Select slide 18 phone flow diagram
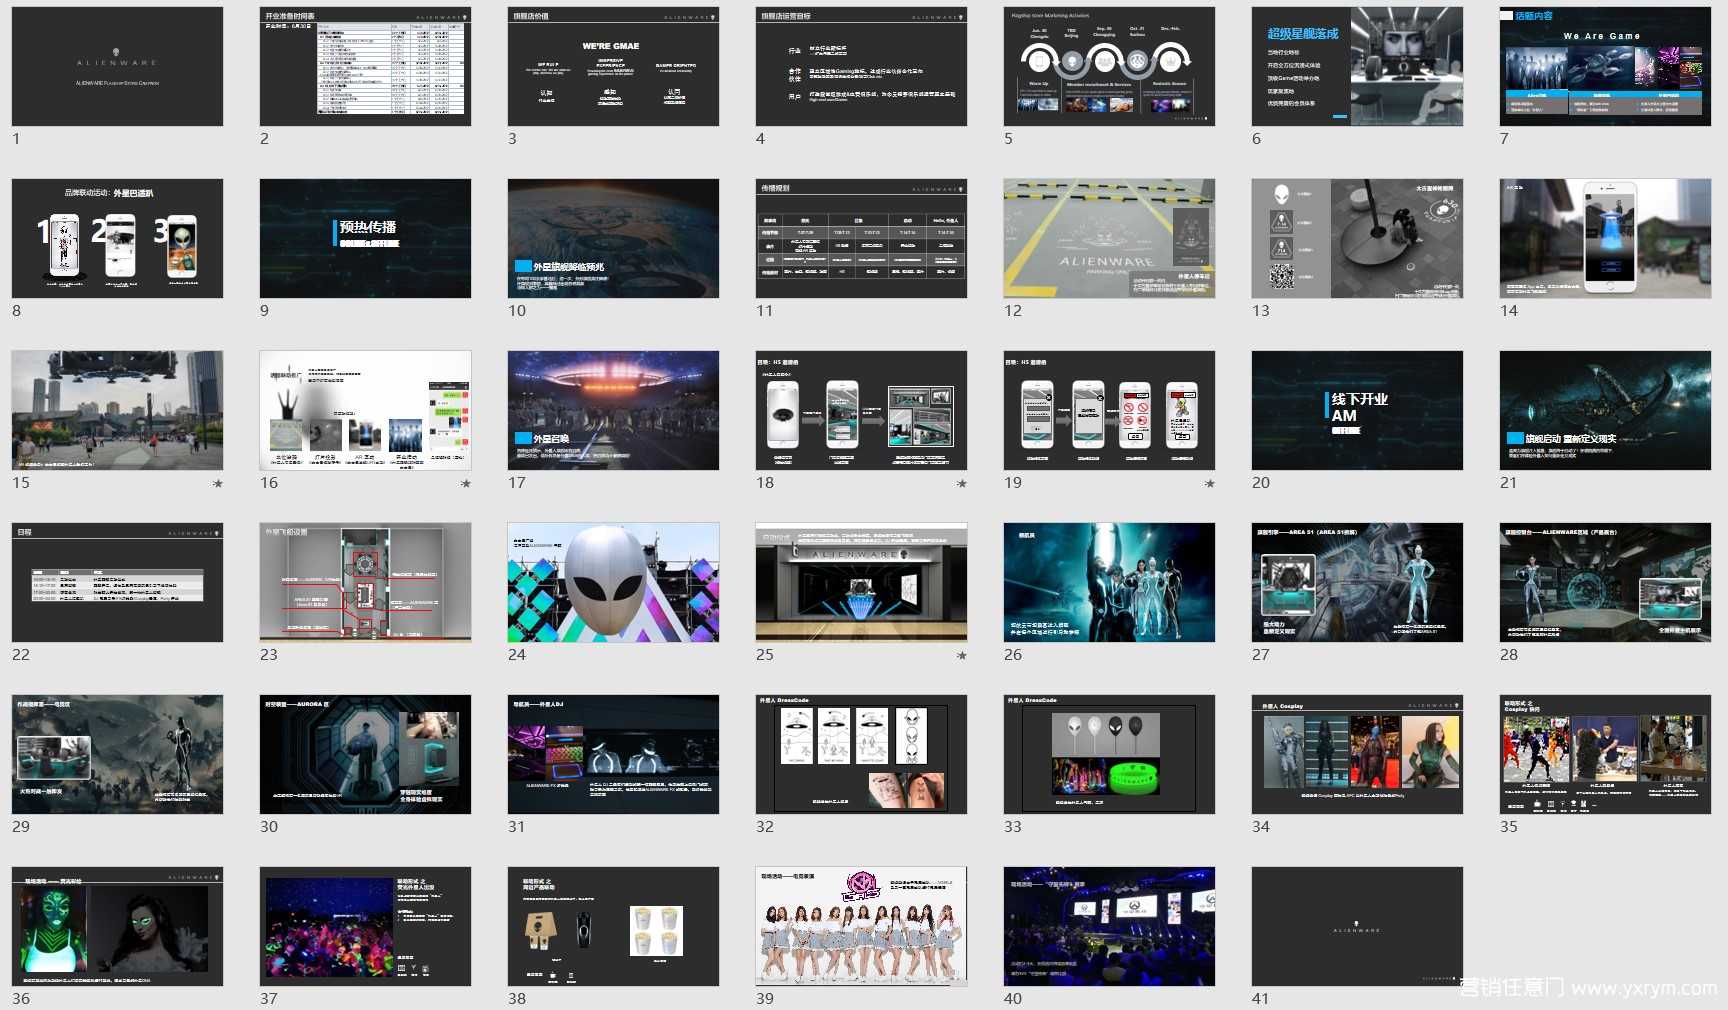The width and height of the screenshot is (1728, 1010). (861, 410)
